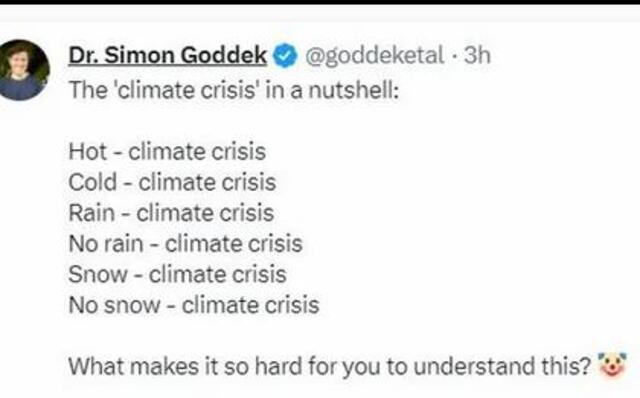The height and width of the screenshot is (398, 640).
Task: Click the "What makes it so hard" sentence
Action: [x=329, y=366]
